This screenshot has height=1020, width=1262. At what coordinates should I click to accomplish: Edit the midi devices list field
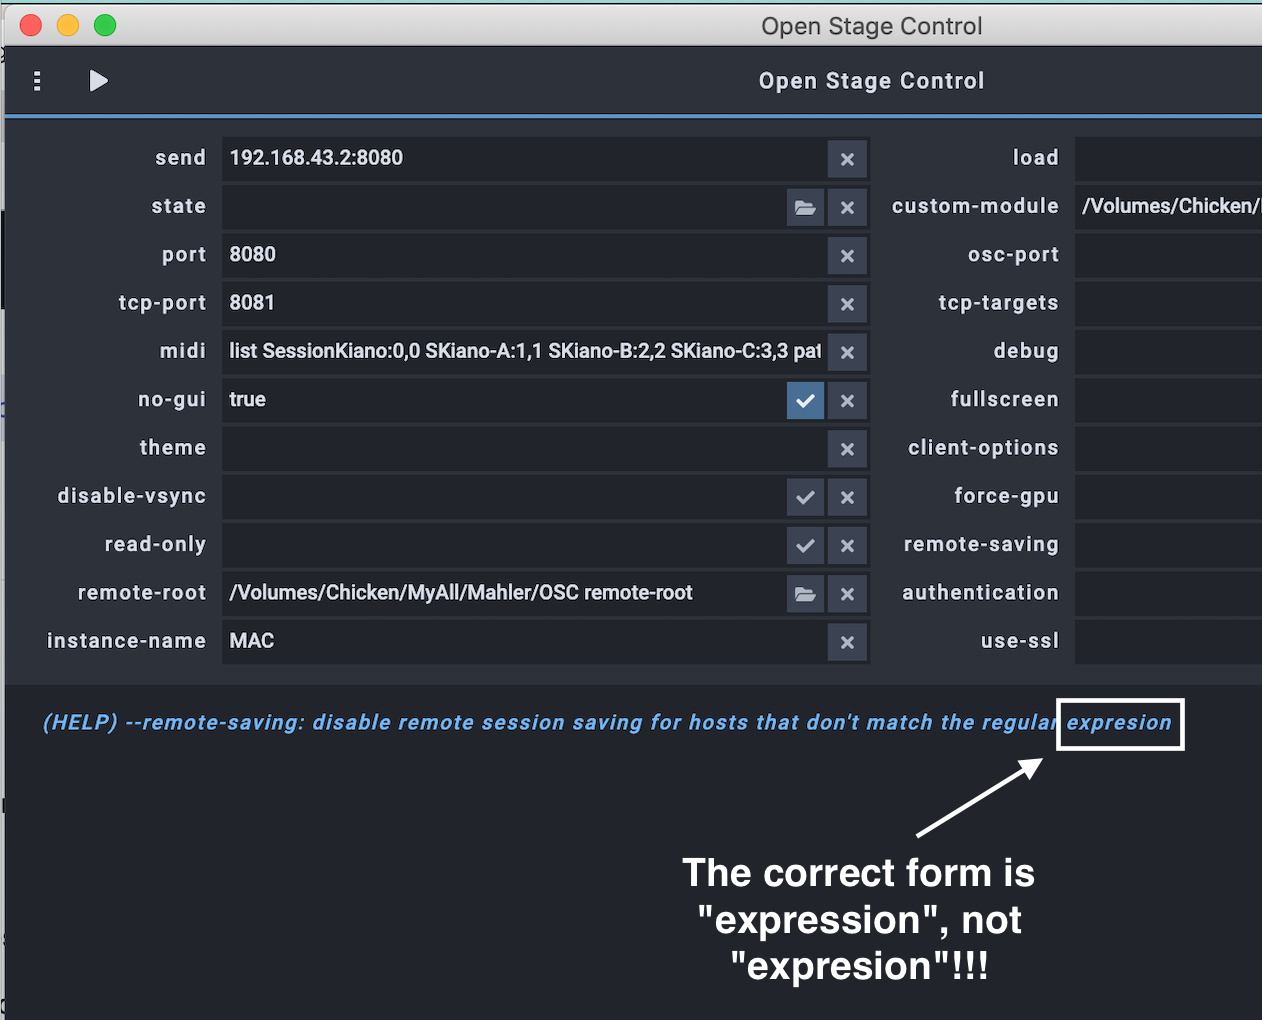(524, 351)
